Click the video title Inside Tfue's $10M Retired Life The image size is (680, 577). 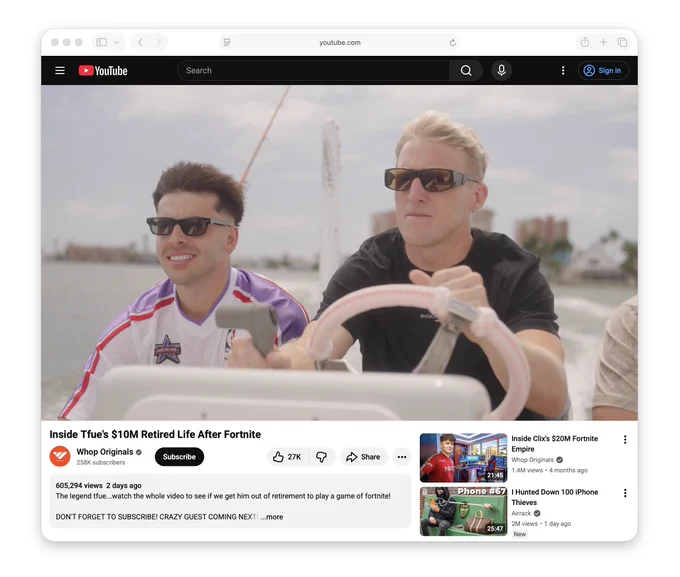pyautogui.click(x=155, y=434)
